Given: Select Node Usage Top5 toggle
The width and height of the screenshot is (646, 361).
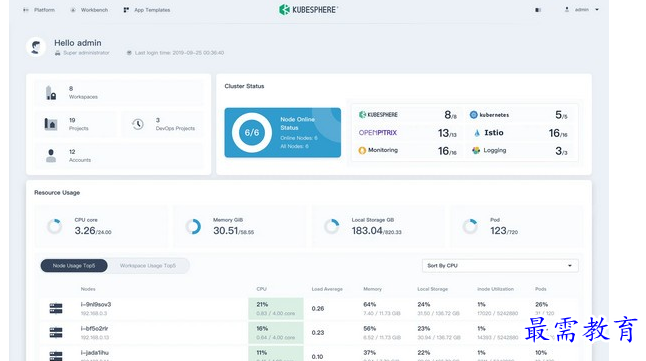Looking at the screenshot, I should point(74,266).
